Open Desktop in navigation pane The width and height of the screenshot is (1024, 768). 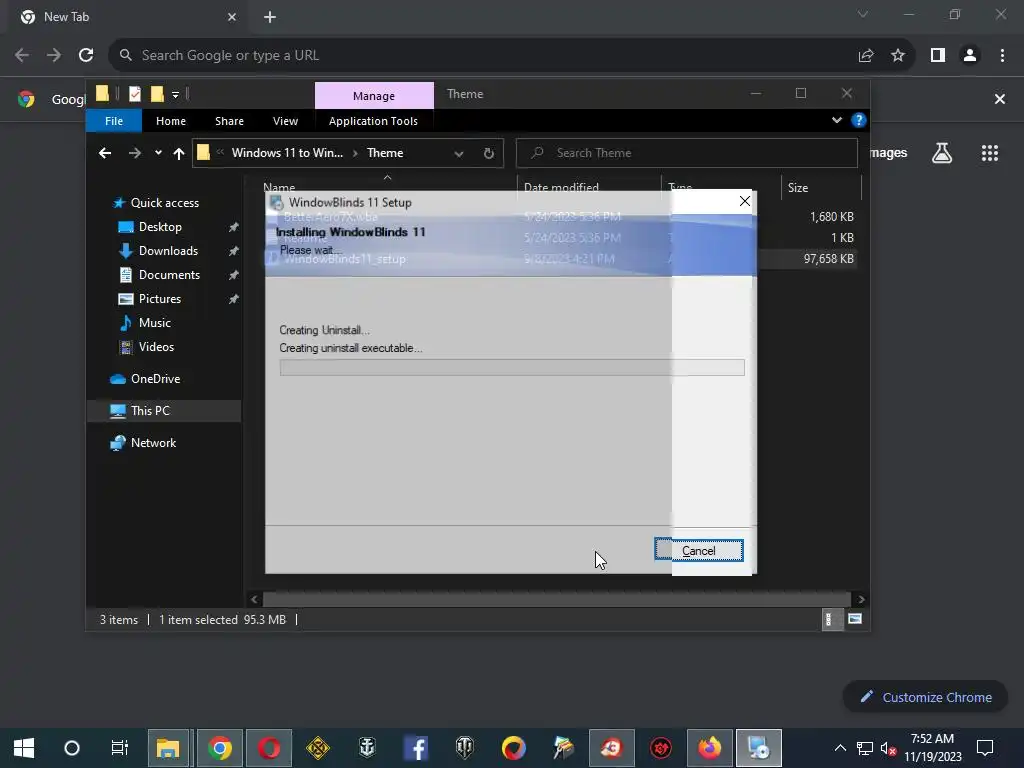(x=160, y=227)
